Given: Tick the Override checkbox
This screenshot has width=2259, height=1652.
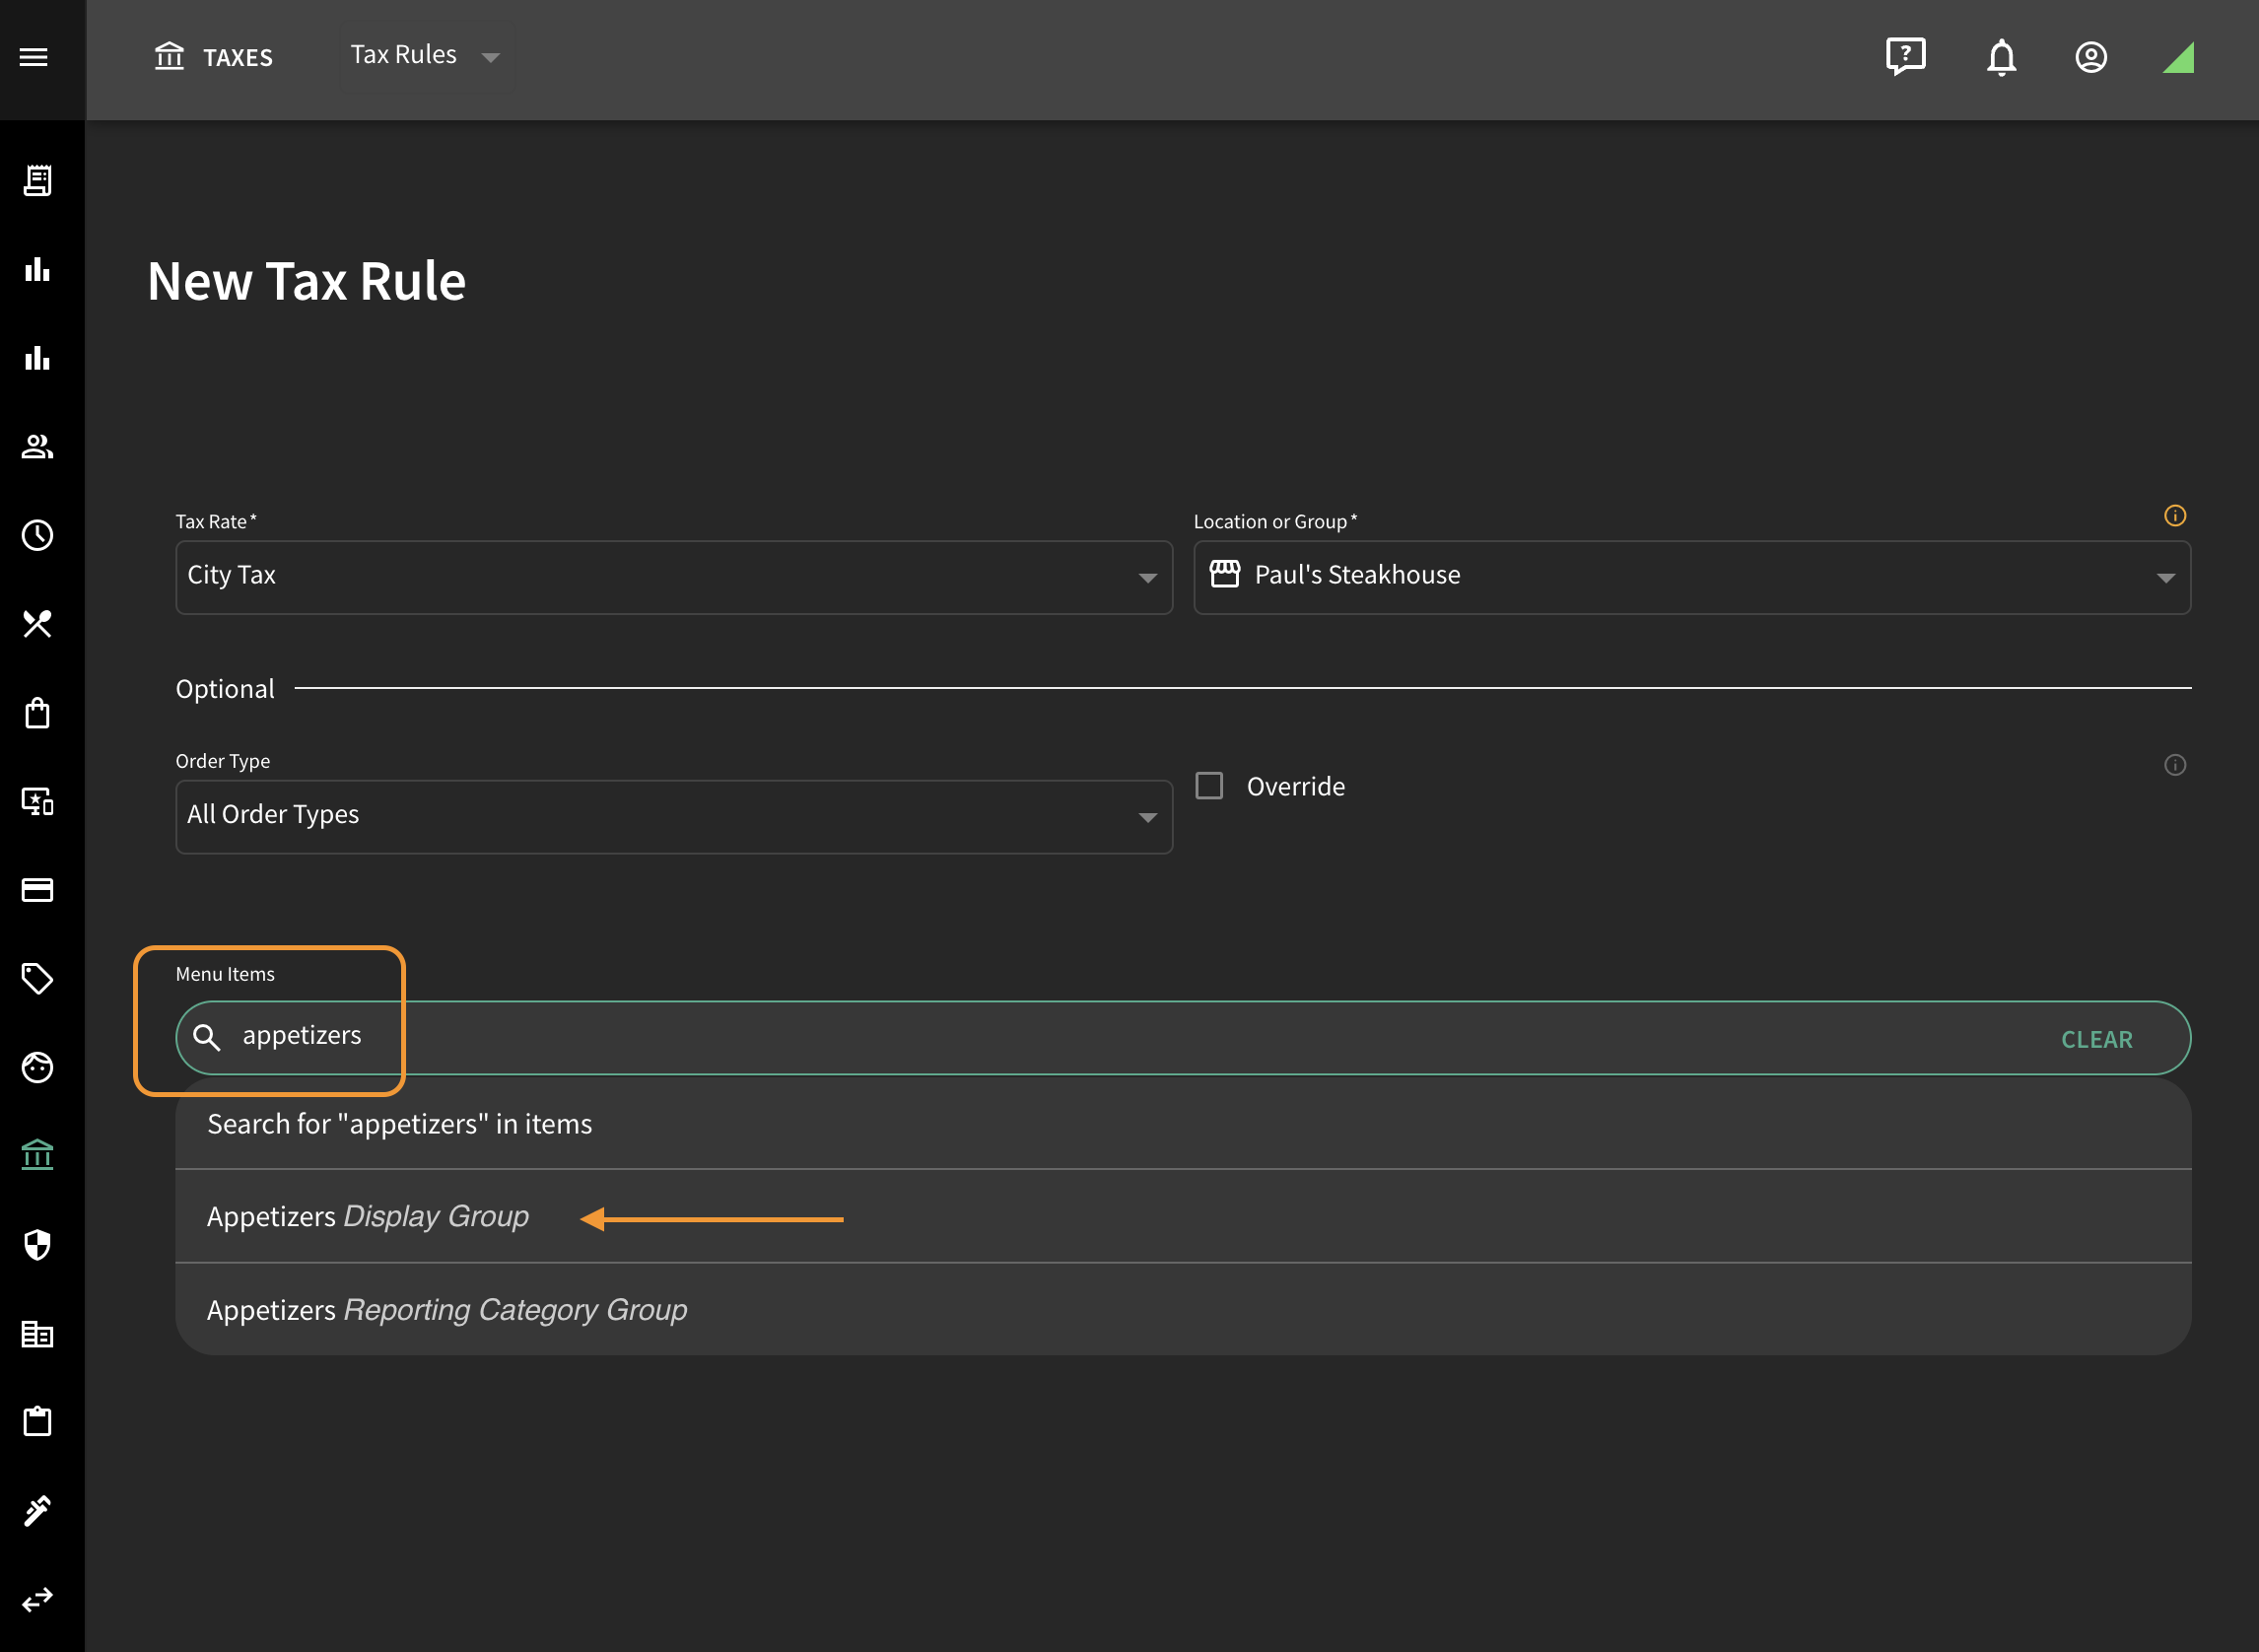Looking at the screenshot, I should coord(1209,786).
